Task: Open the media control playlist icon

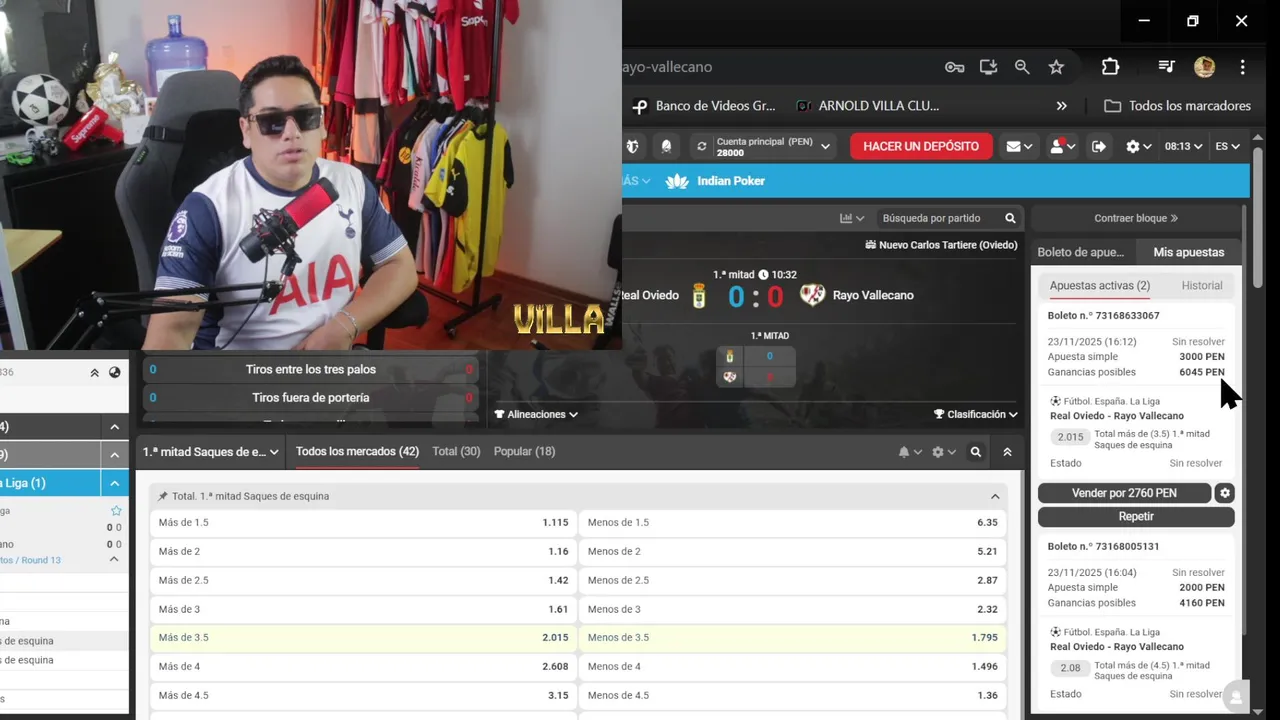Action: 1166,67
